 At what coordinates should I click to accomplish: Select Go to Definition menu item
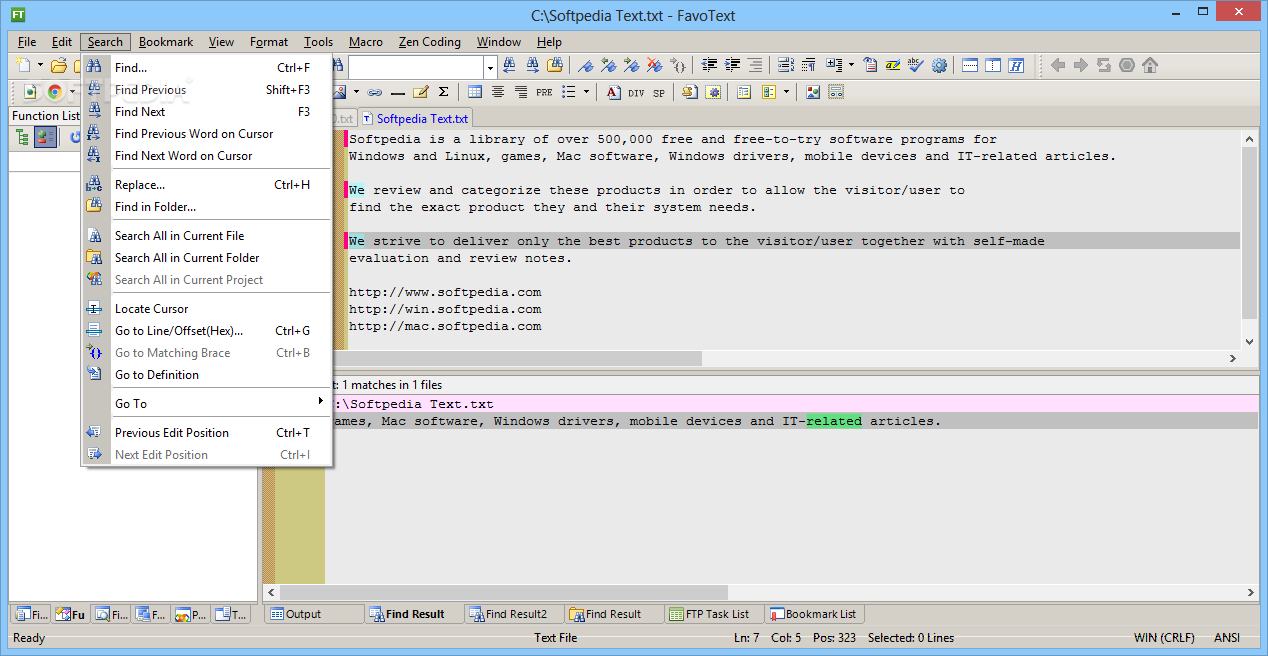pos(206,375)
